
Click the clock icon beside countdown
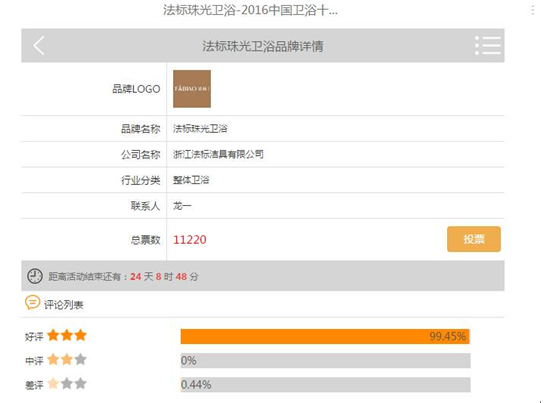pos(35,276)
